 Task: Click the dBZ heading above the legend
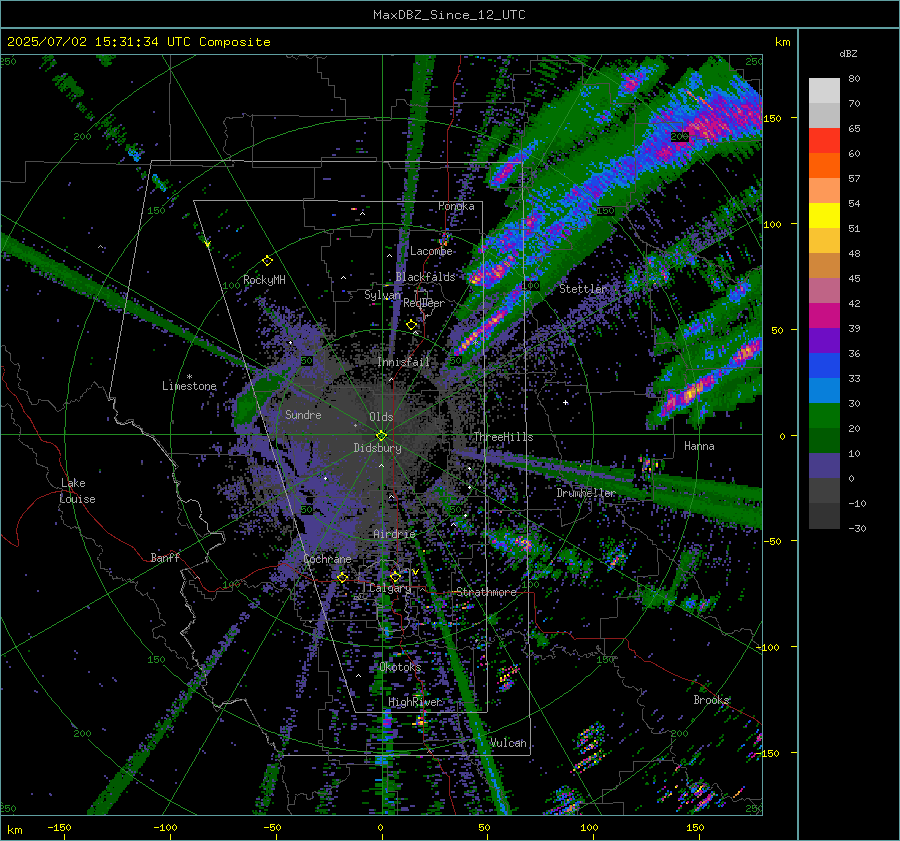click(848, 53)
